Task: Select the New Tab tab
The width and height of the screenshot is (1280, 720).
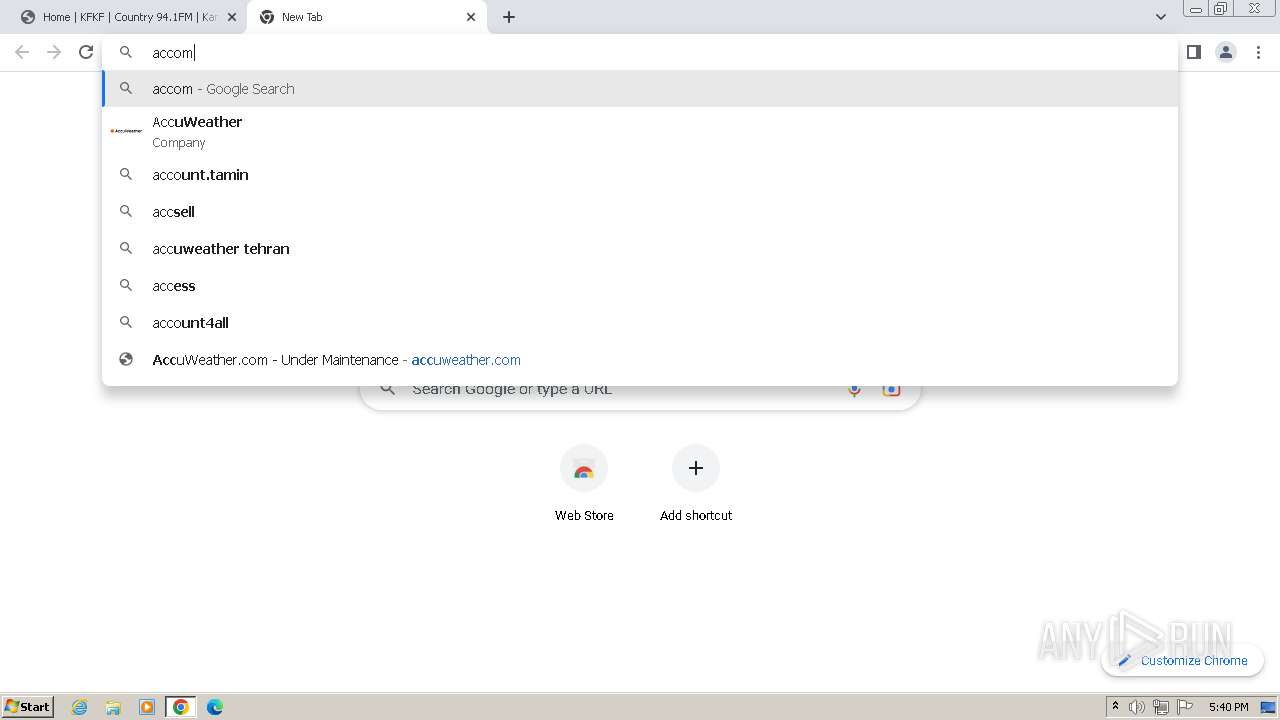Action: coord(366,17)
